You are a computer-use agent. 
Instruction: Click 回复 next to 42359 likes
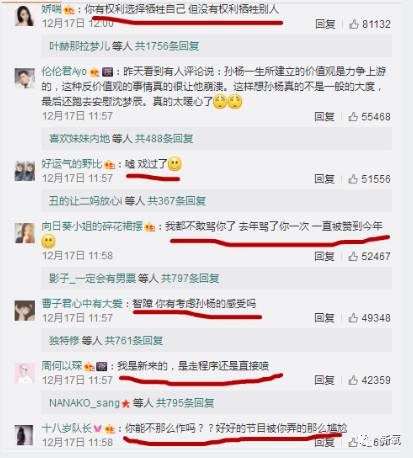coord(324,380)
